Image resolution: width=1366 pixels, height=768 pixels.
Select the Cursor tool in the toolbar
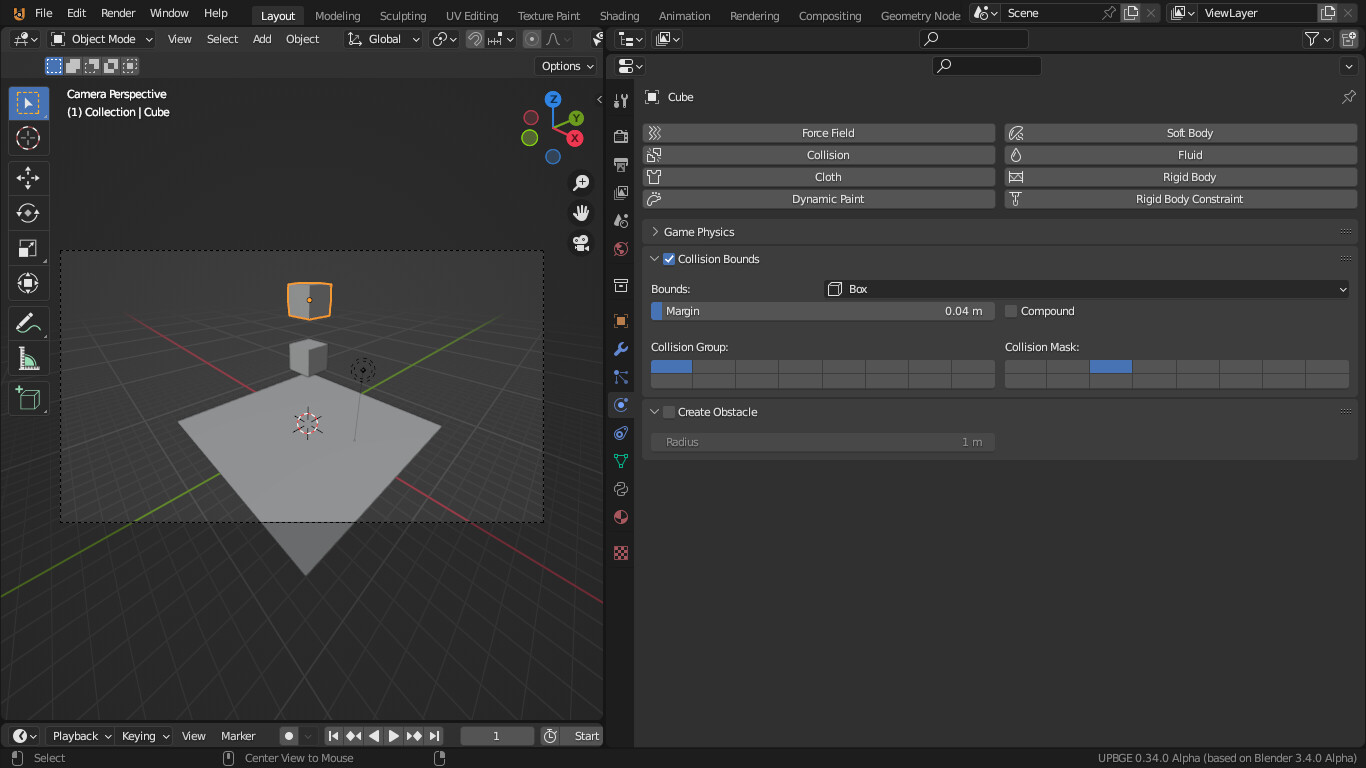tap(28, 138)
